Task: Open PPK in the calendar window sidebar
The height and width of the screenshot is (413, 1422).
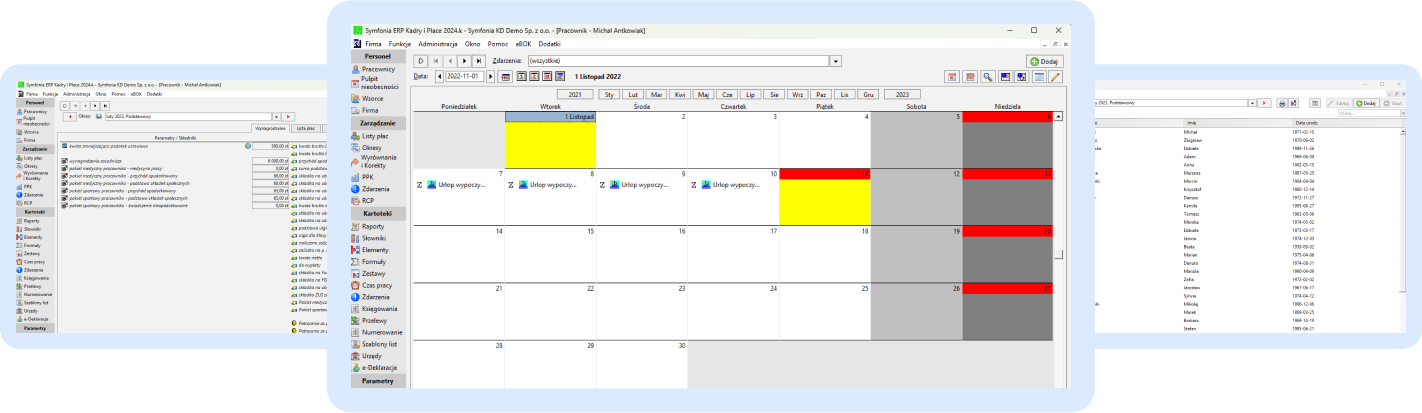Action: 368,176
